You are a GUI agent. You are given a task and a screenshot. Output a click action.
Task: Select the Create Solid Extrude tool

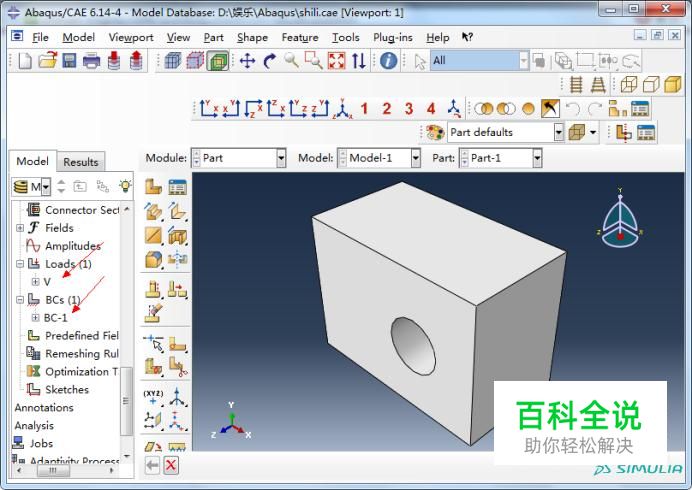point(153,212)
